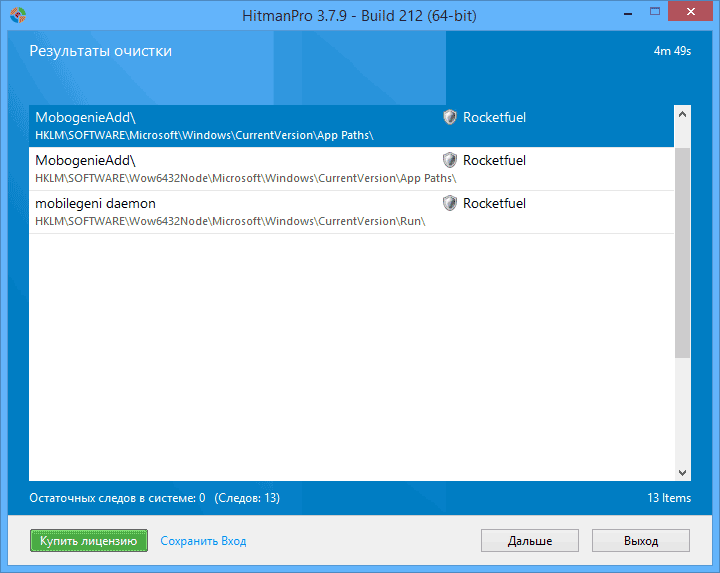Viewport: 720px width, 573px height.
Task: Click the shield icon in the Wow6432Node App Paths row
Action: point(450,160)
